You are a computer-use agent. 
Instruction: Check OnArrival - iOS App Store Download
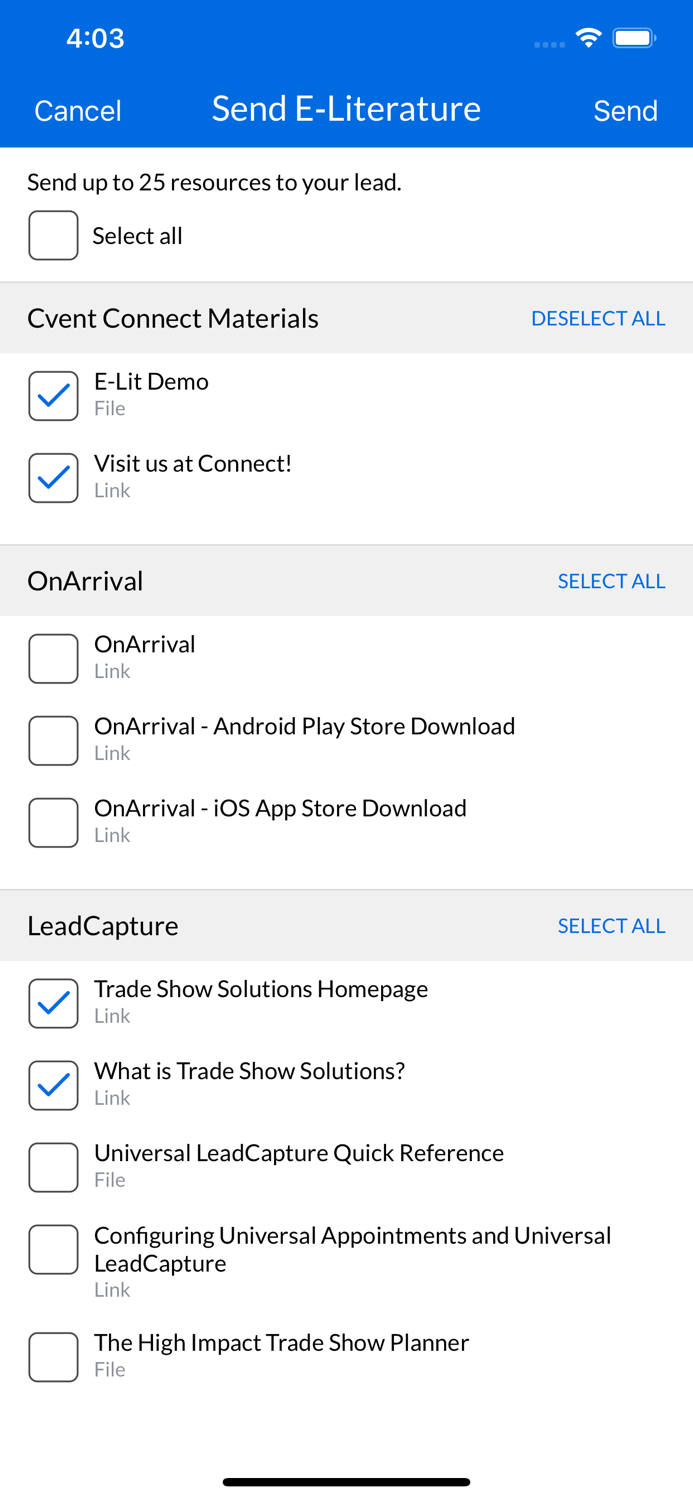pos(53,822)
